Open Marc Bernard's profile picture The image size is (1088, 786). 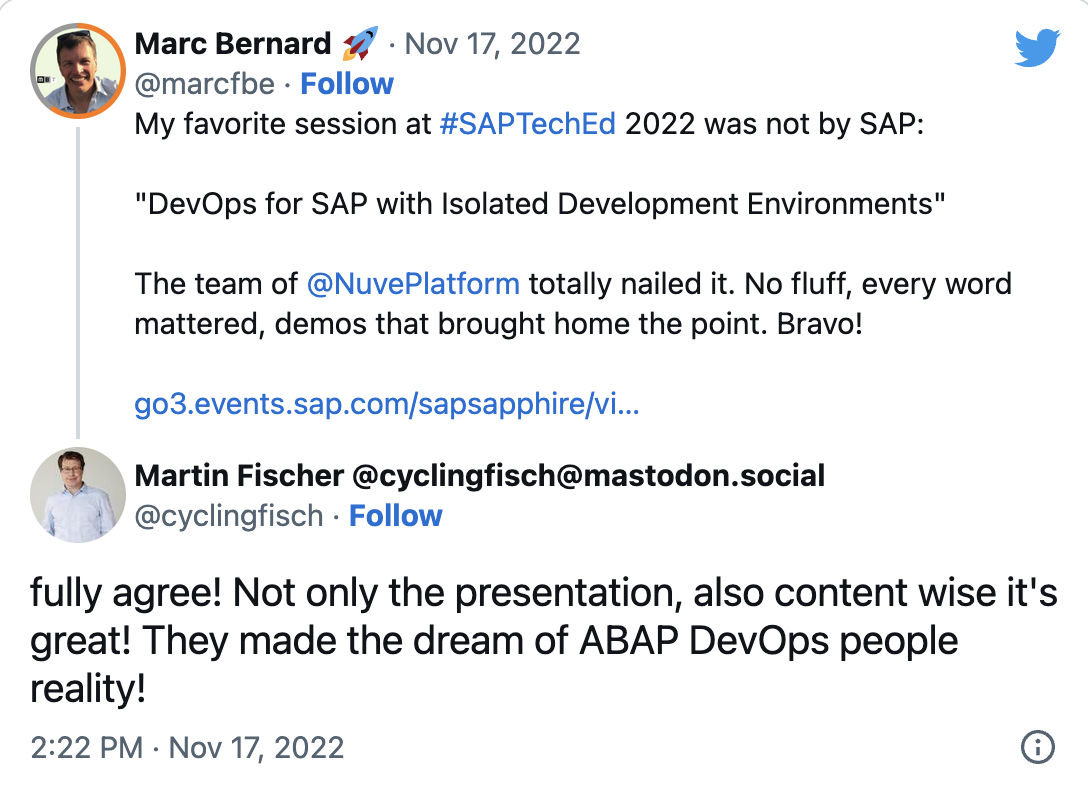[78, 71]
